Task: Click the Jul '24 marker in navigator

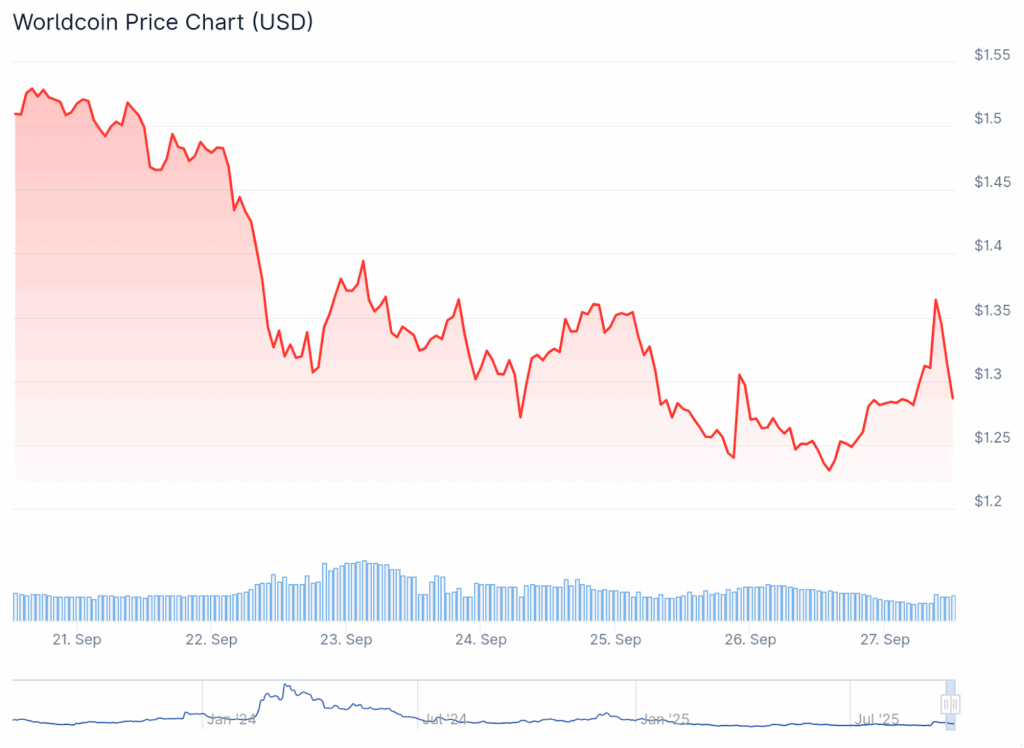Action: click(x=443, y=718)
